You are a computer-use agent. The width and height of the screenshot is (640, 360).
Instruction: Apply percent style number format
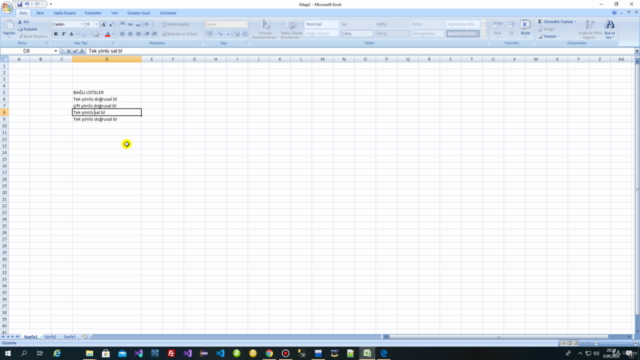(220, 34)
